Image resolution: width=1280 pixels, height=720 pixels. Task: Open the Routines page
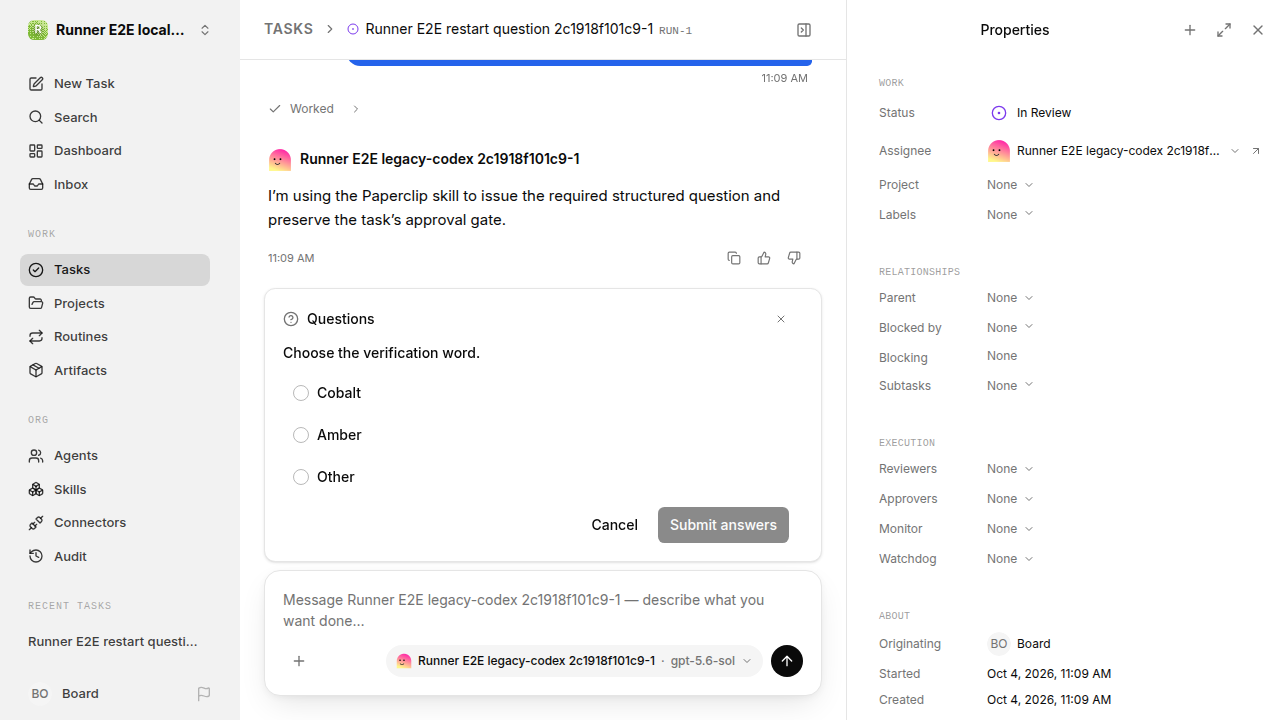(x=115, y=337)
